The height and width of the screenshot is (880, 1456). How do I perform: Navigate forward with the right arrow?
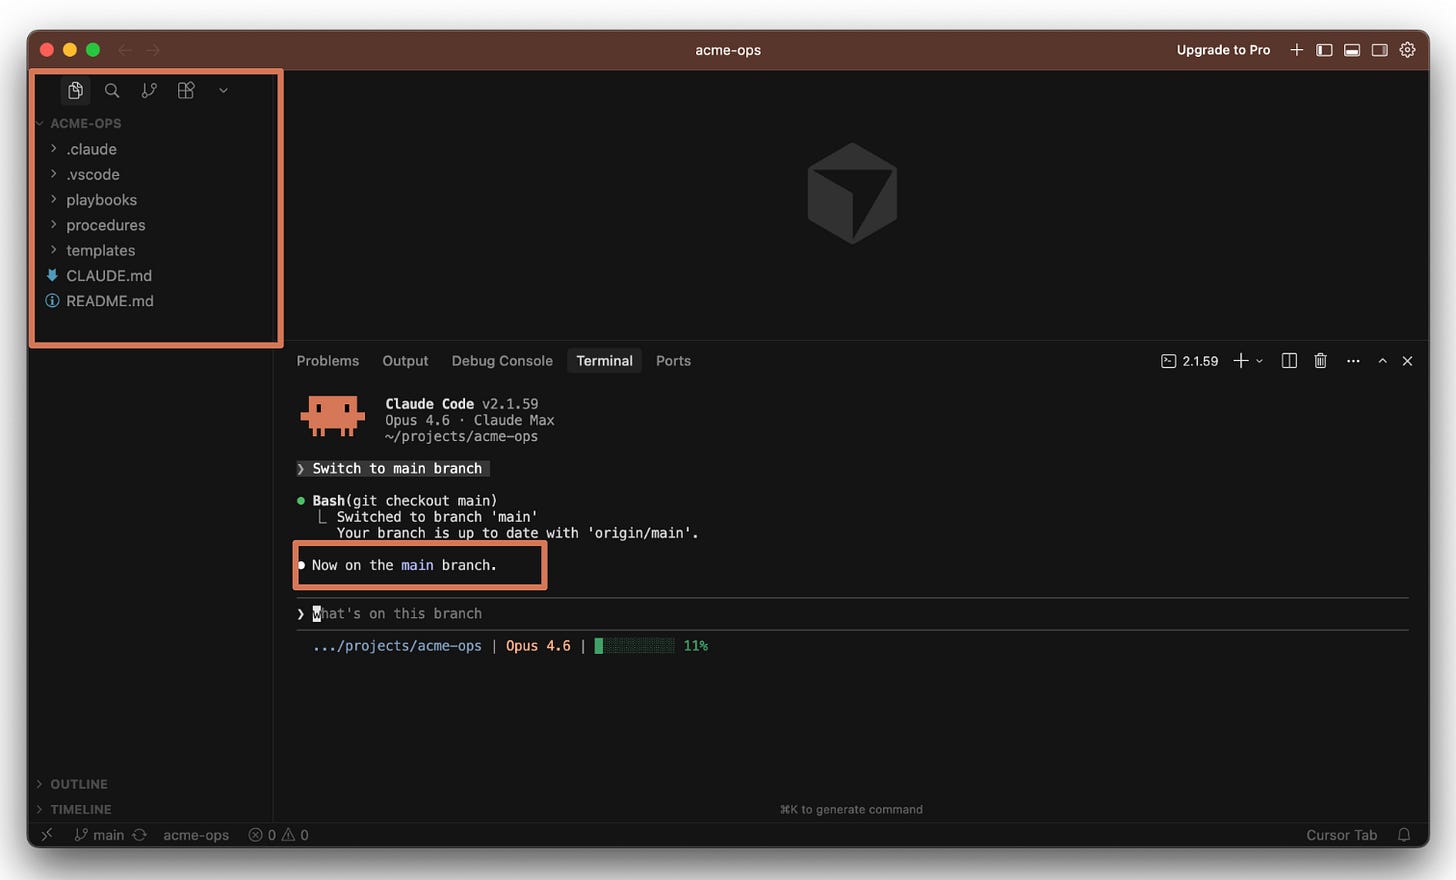(x=152, y=50)
